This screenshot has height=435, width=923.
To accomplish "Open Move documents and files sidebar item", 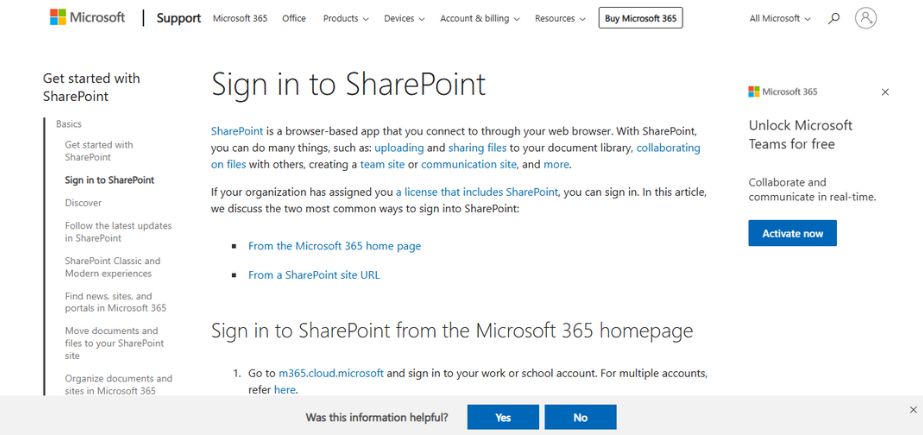I will point(114,343).
